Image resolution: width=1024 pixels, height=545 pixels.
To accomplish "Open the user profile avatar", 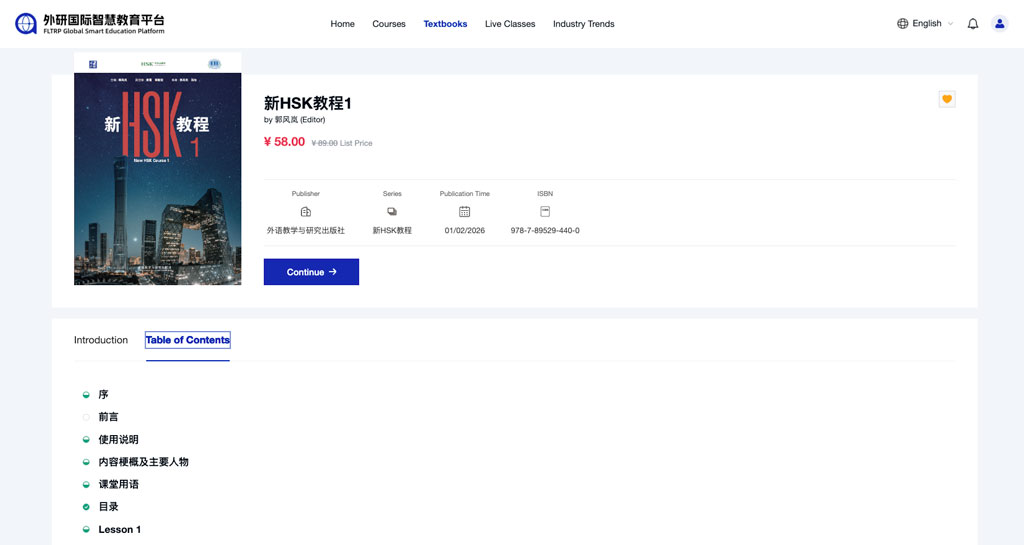I will tap(999, 24).
